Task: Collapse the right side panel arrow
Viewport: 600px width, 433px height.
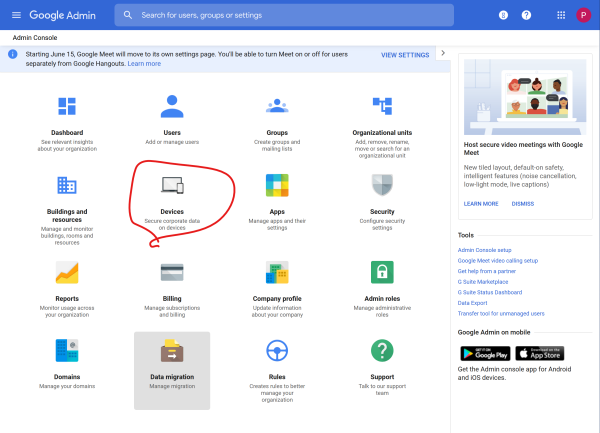Action: pyautogui.click(x=443, y=54)
